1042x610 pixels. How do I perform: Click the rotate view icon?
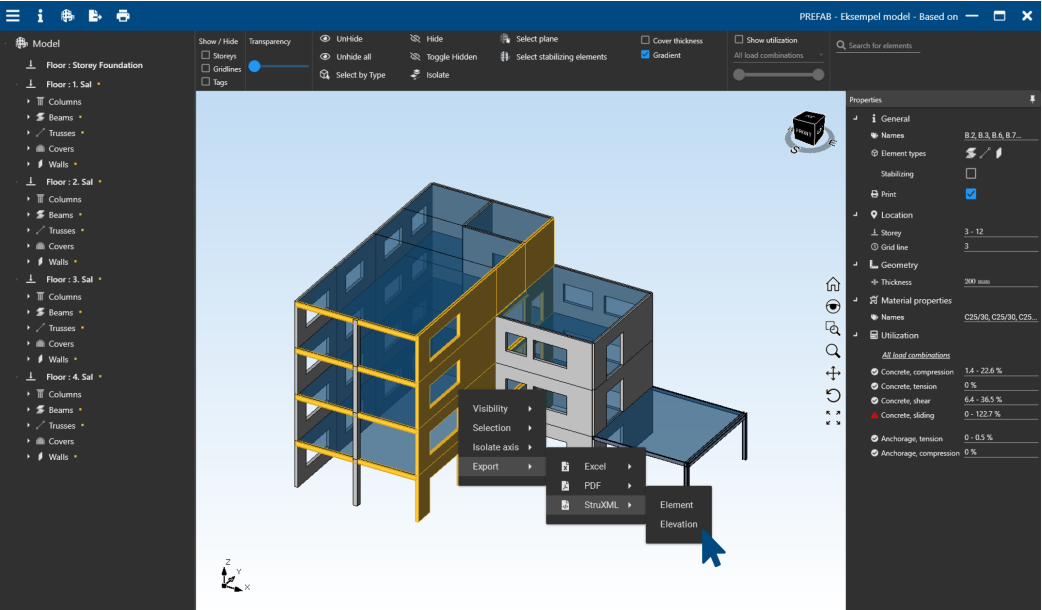(x=833, y=395)
